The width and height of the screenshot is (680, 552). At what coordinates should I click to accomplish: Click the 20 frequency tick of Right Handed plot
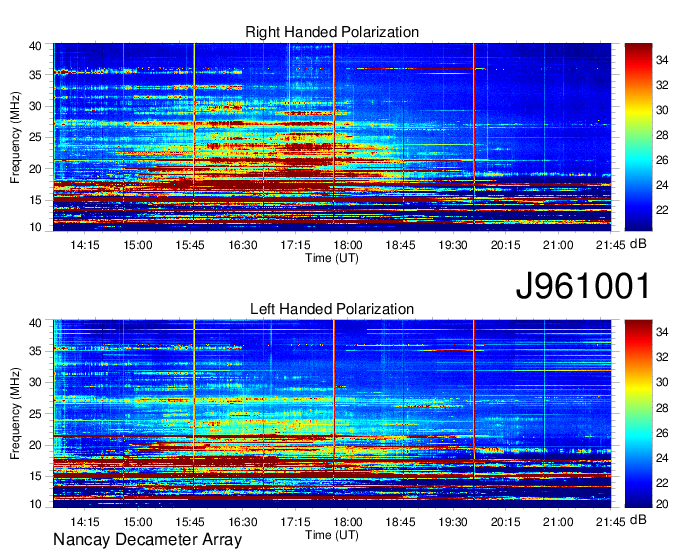click(36, 169)
